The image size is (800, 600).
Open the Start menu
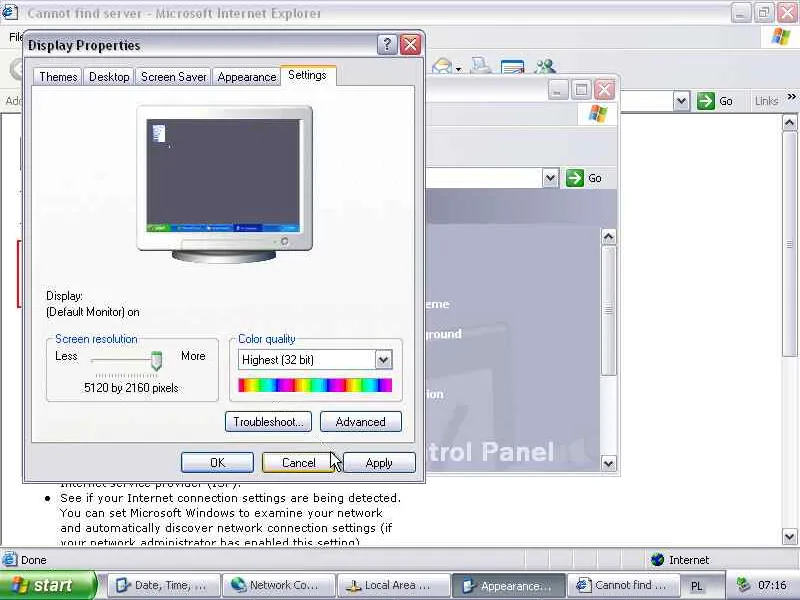tap(47, 585)
